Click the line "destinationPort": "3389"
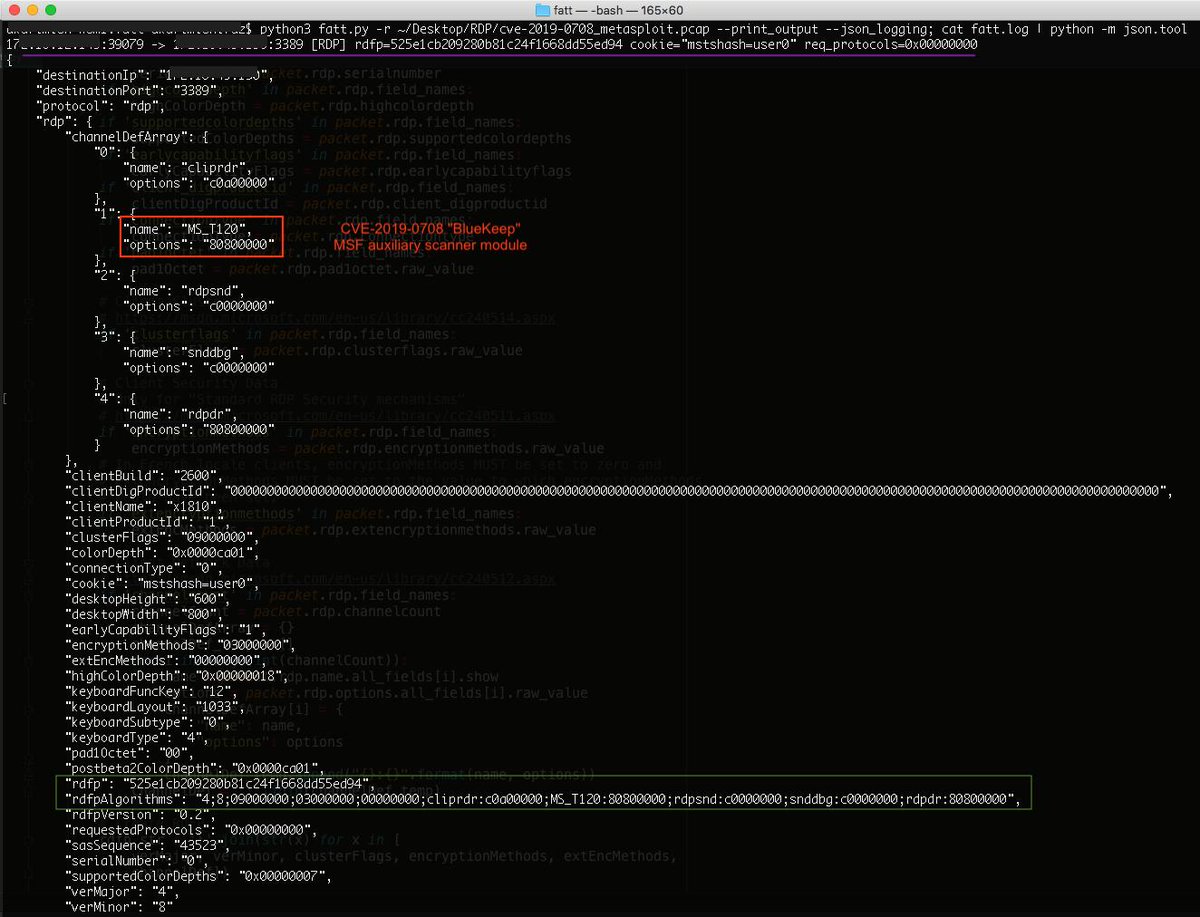This screenshot has height=917, width=1200. pyautogui.click(x=128, y=91)
